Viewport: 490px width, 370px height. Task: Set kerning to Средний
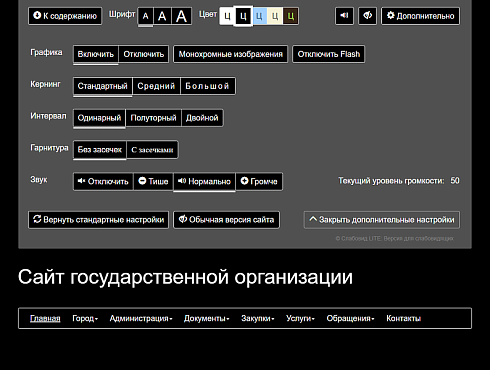point(156,86)
